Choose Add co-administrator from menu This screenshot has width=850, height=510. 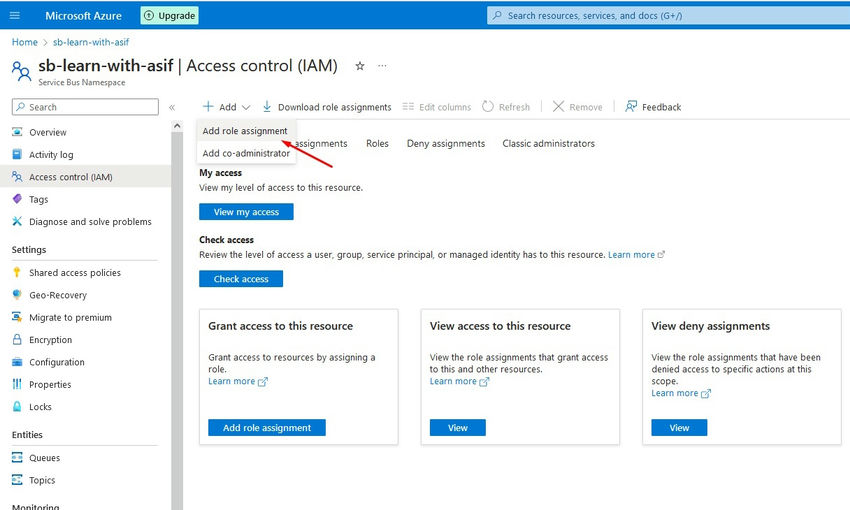pos(246,153)
